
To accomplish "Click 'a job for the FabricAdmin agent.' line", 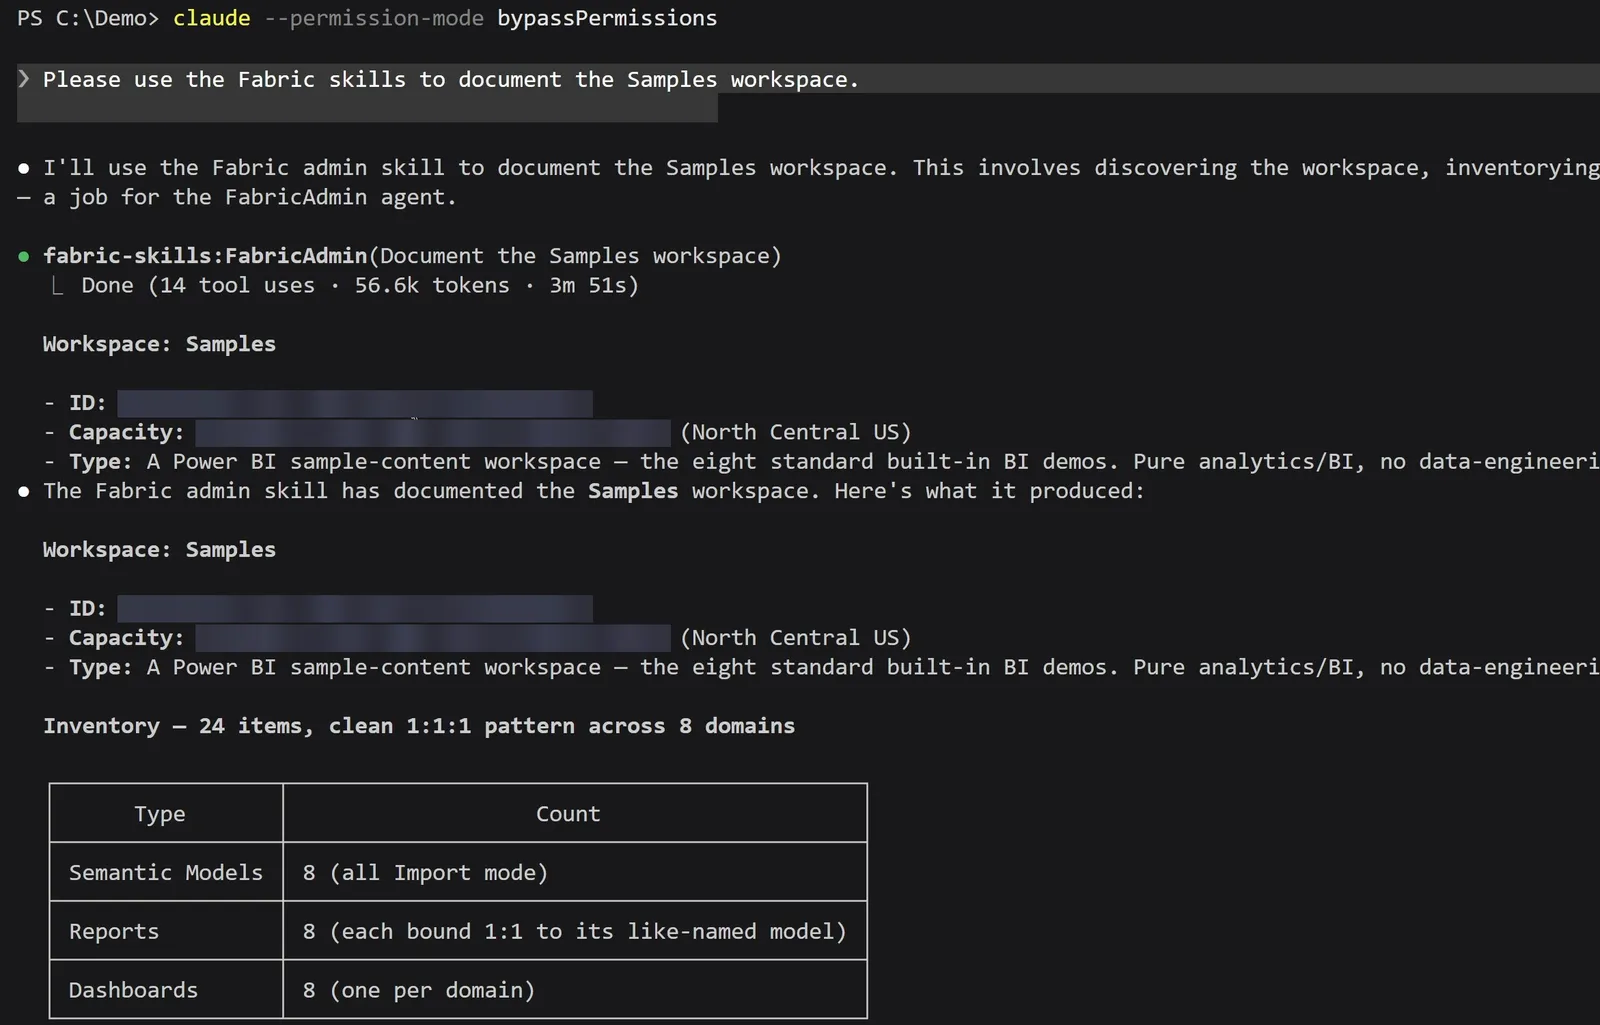I will [250, 197].
